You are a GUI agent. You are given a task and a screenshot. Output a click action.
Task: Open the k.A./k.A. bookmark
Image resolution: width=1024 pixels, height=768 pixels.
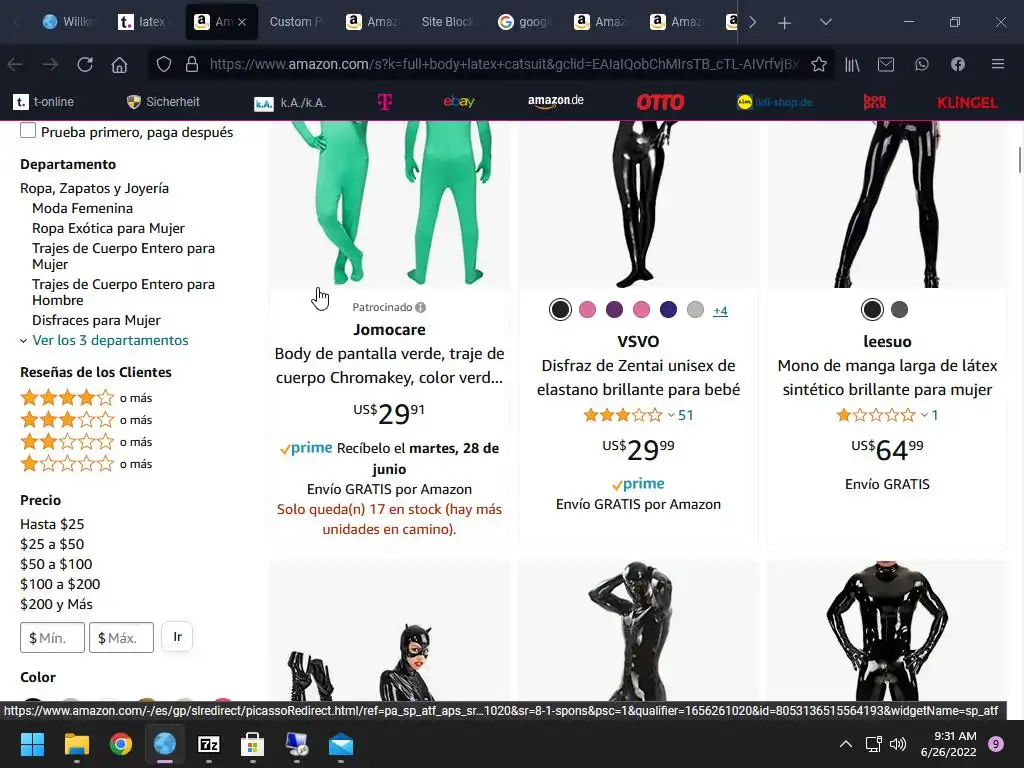290,103
